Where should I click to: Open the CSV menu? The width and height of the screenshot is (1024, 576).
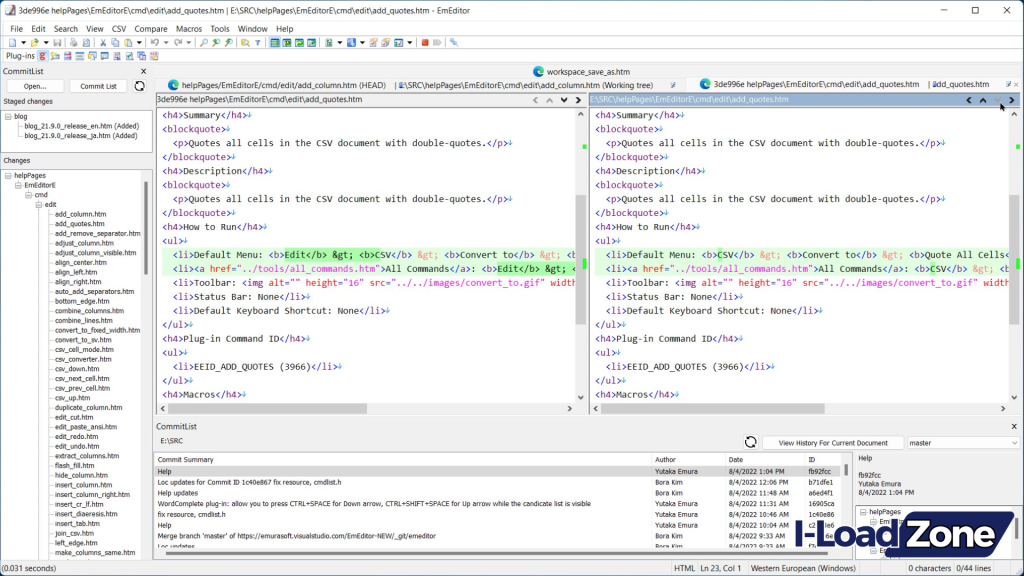(x=119, y=28)
